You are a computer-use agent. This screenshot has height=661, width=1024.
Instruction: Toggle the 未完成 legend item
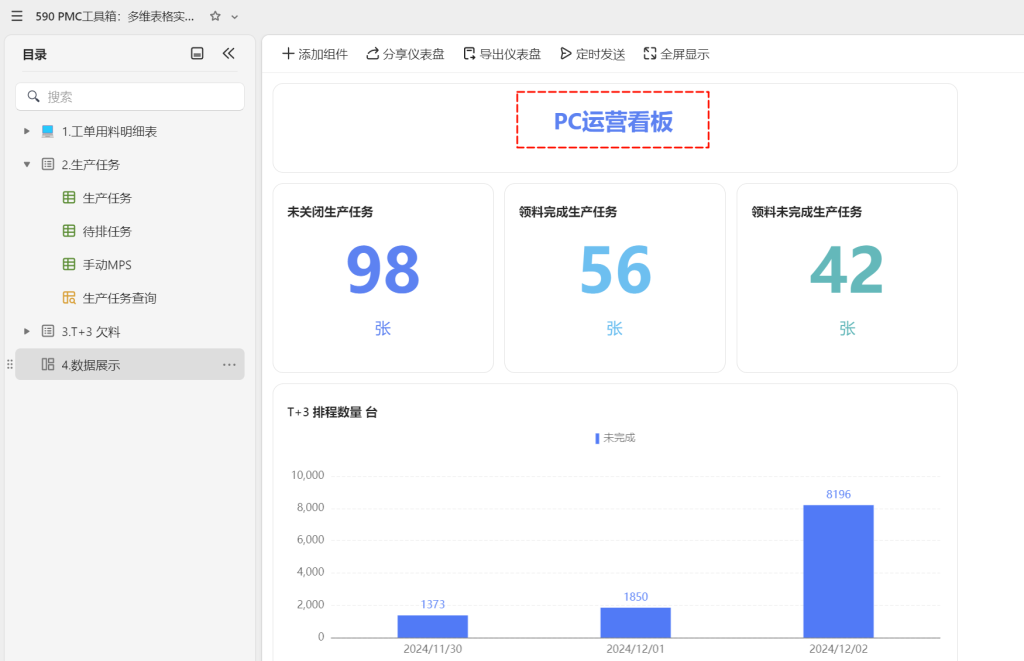(615, 438)
